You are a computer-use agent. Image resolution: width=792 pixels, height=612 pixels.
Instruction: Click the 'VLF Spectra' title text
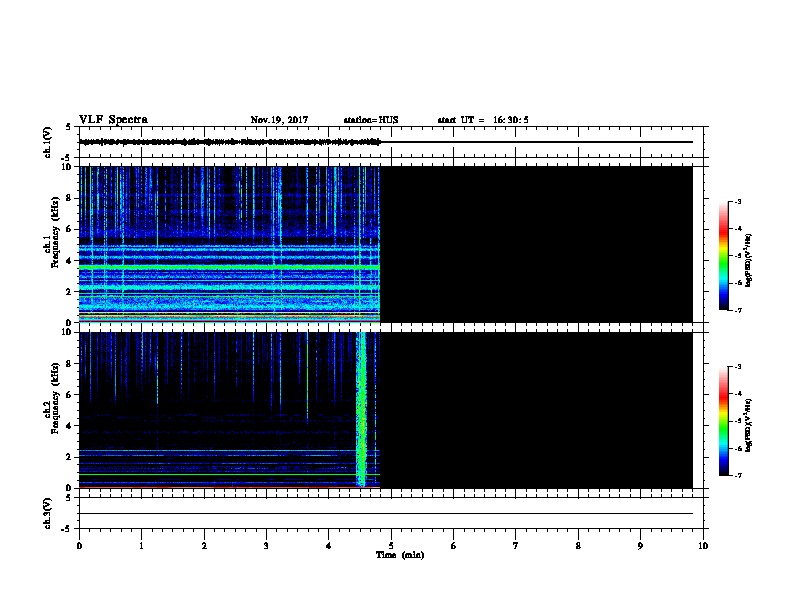pos(113,120)
